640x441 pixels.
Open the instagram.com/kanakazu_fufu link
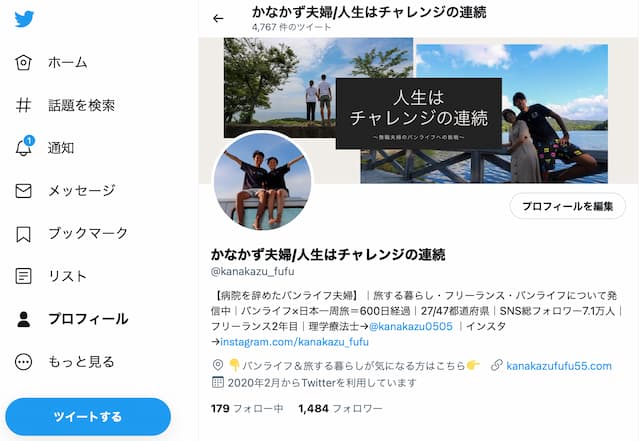294,342
